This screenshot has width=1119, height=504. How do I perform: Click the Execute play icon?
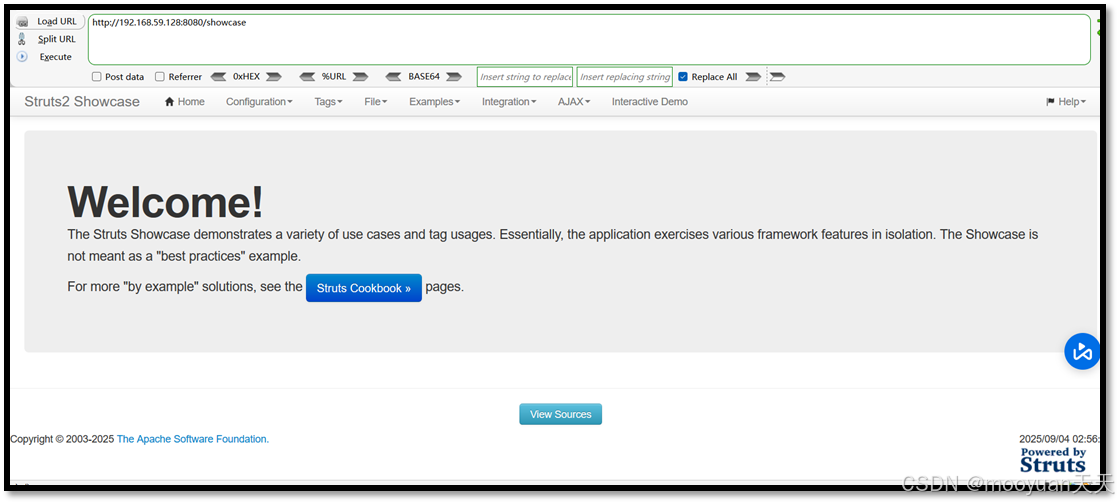point(22,56)
